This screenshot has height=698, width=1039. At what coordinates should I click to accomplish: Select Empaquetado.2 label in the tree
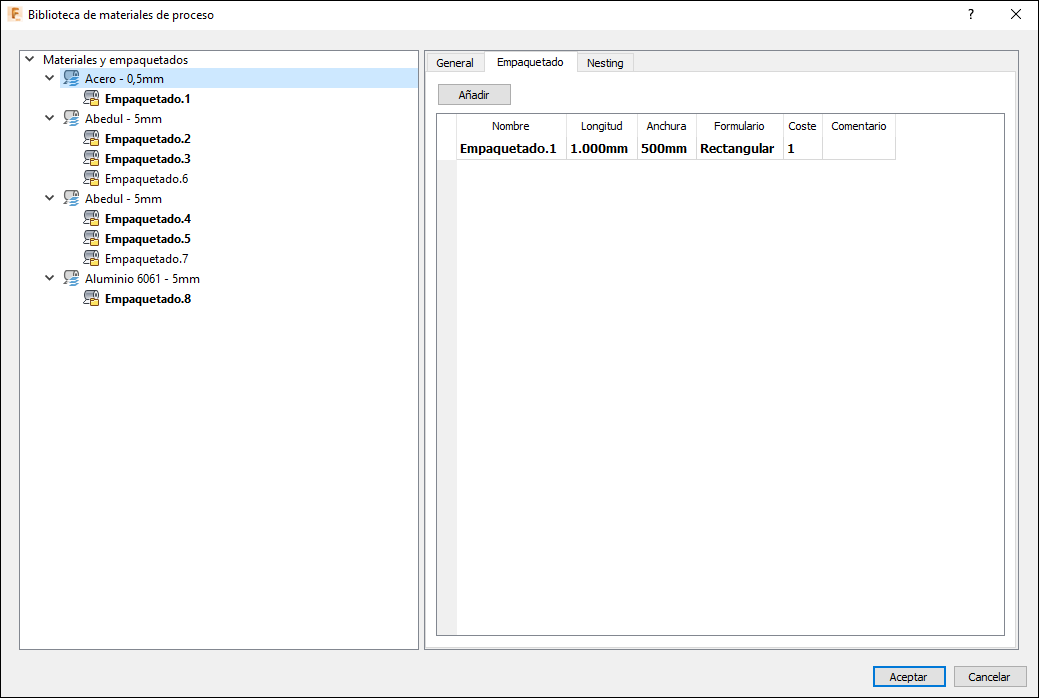(x=148, y=139)
